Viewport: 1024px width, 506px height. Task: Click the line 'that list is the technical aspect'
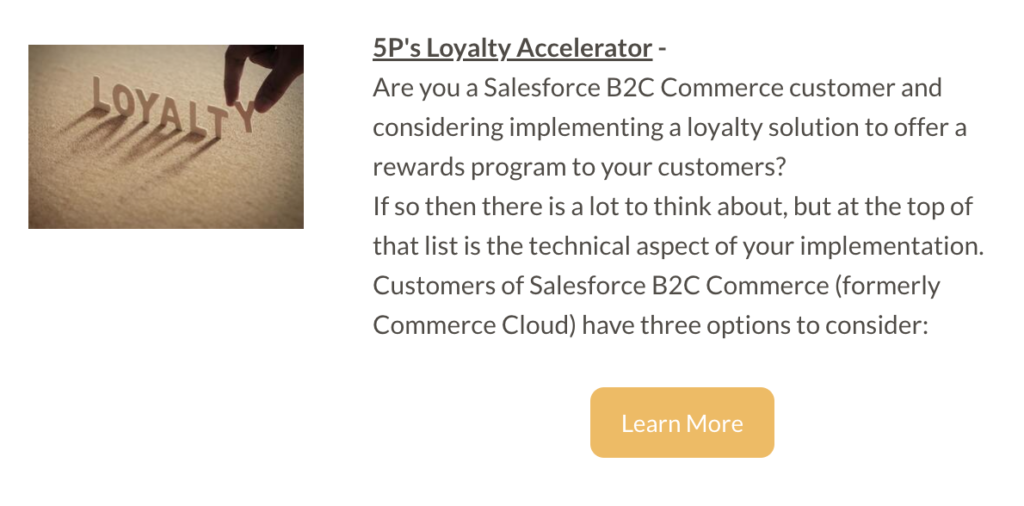pyautogui.click(x=678, y=246)
